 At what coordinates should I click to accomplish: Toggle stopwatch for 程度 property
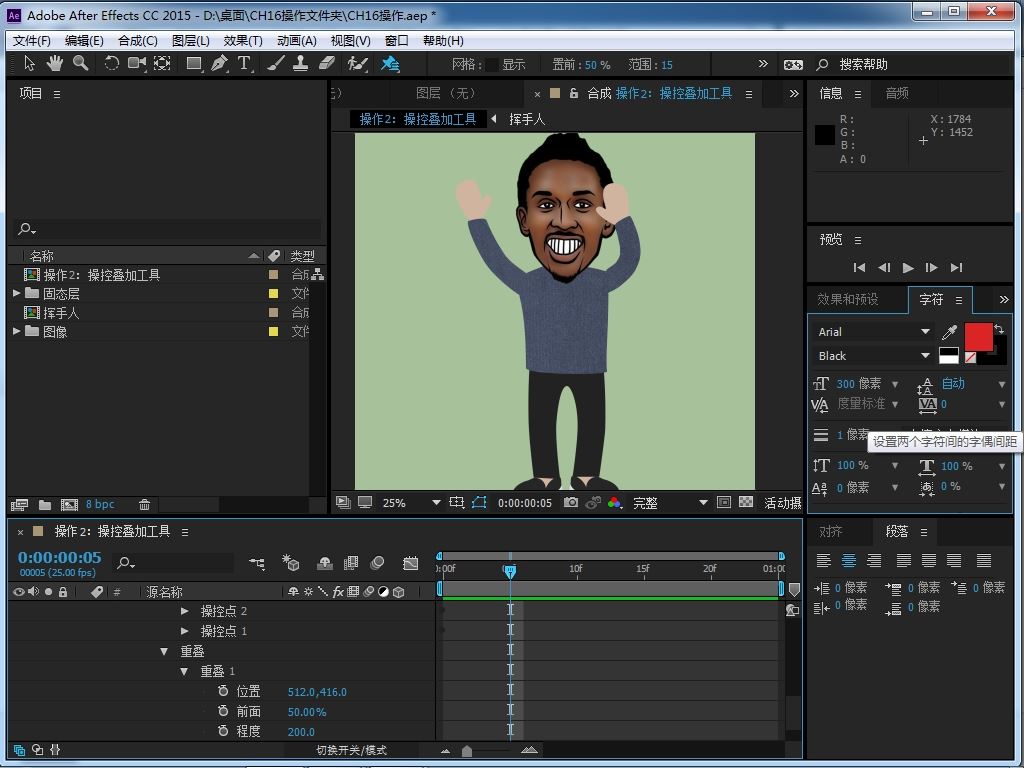[223, 732]
